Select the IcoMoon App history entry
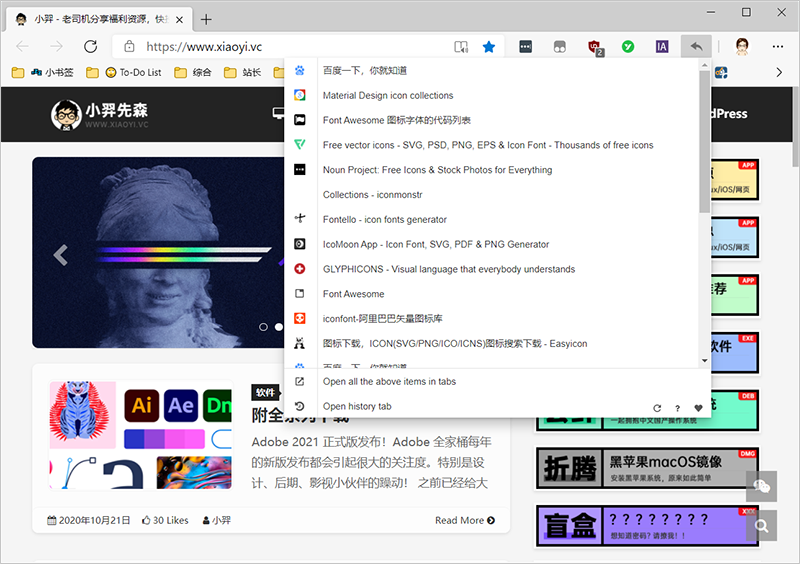The width and height of the screenshot is (800, 564). 435,244
